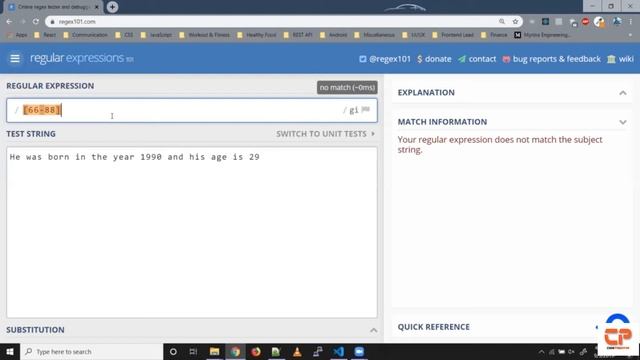Open the Healthy Food bookmark folder
Screen dimensions: 640x360
[257, 35]
